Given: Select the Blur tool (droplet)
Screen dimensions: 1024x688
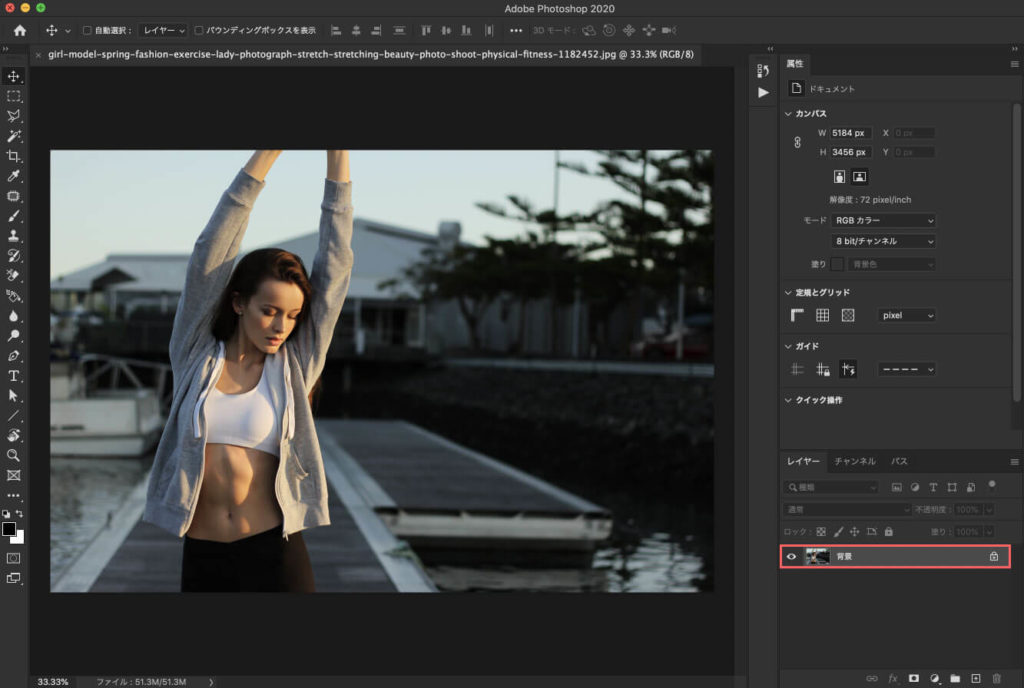Looking at the screenshot, I should [13, 316].
